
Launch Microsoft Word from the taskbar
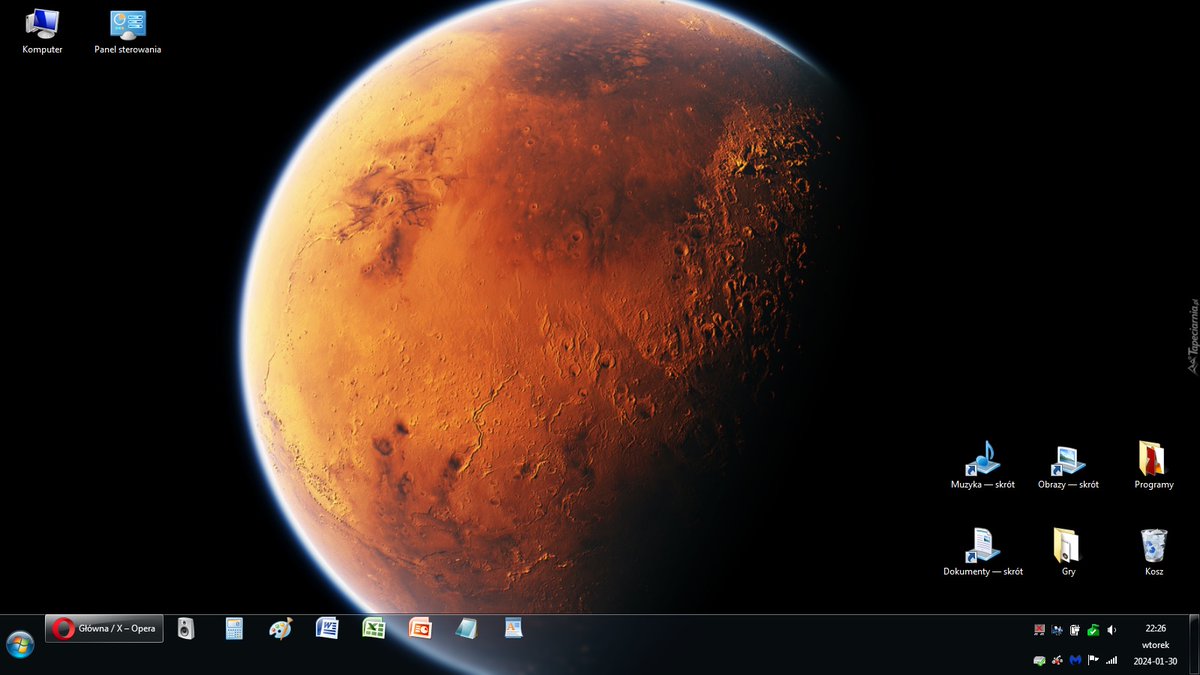[327, 628]
